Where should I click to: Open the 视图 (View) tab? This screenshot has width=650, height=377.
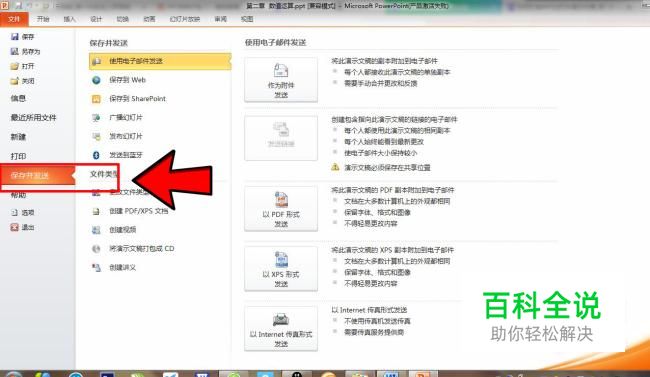(x=247, y=19)
